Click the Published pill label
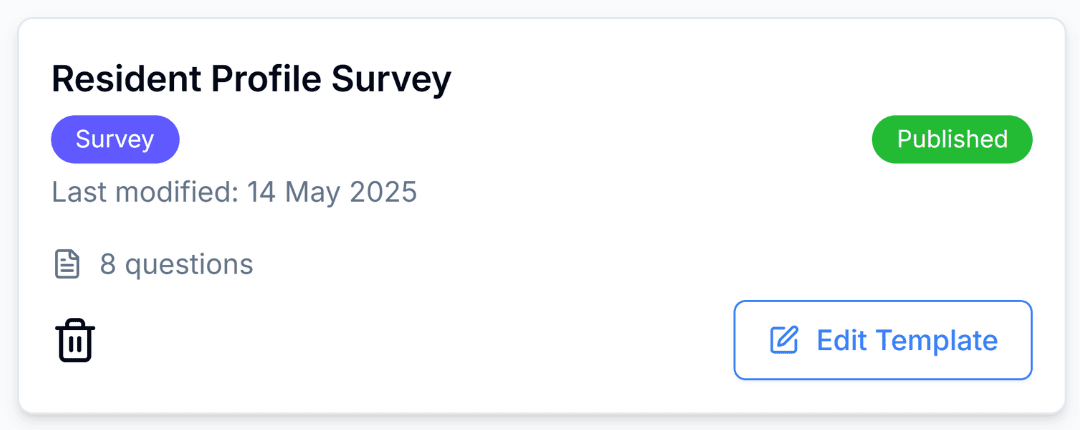This screenshot has height=430, width=1080. tap(951, 139)
